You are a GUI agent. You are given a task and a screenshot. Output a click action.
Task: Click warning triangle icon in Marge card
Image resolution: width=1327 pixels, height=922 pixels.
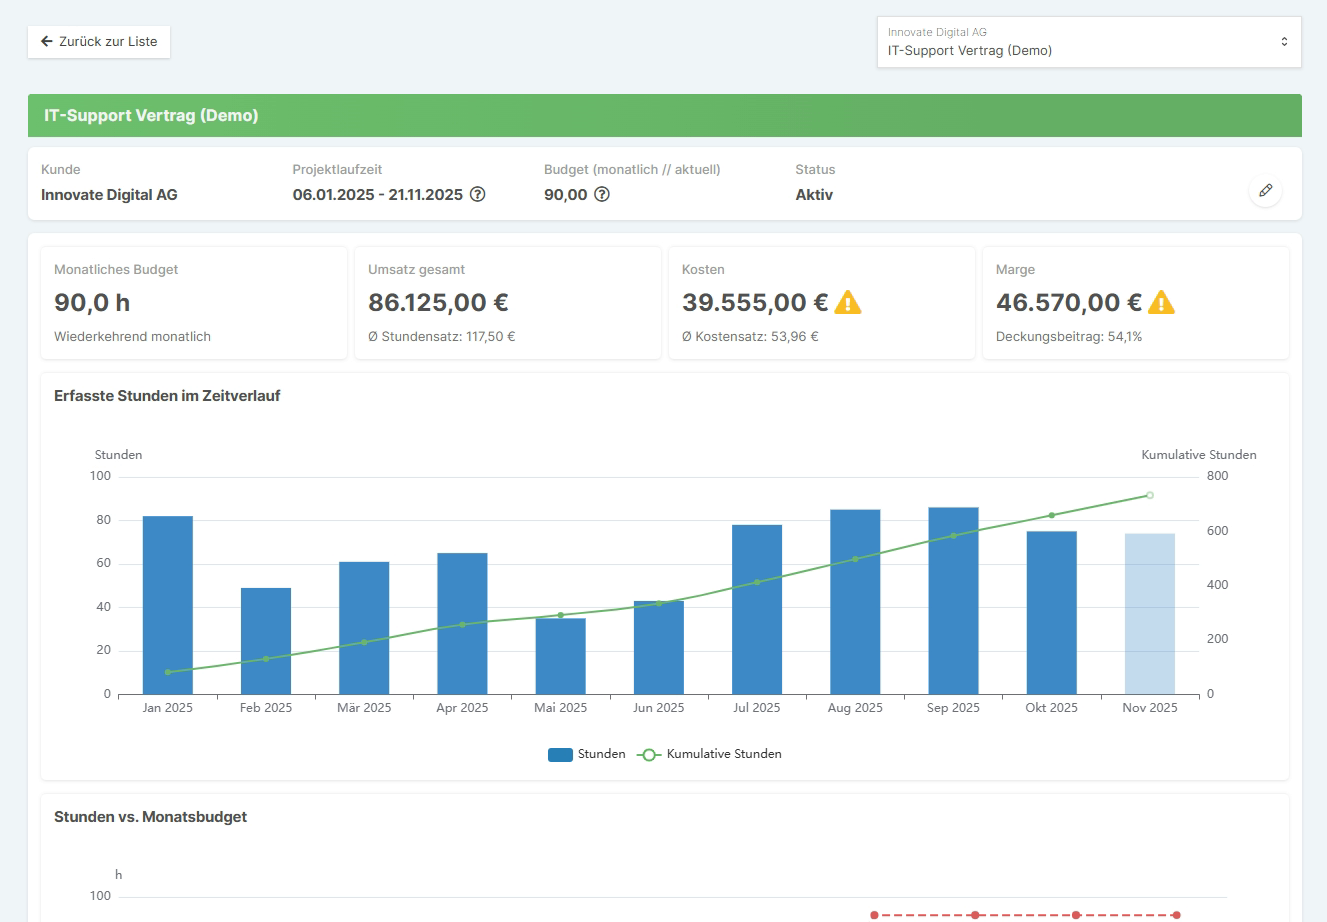pyautogui.click(x=1162, y=302)
